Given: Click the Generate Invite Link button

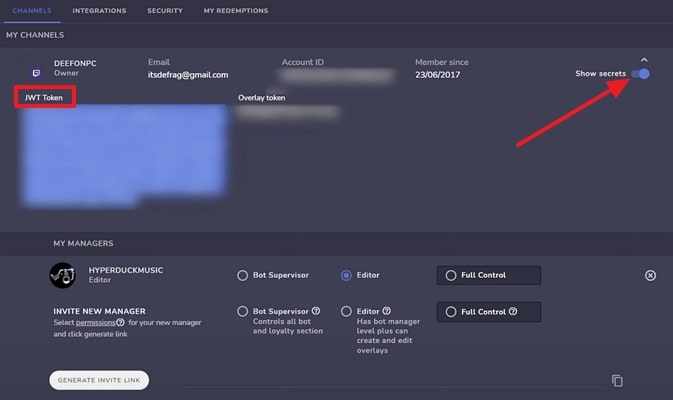Looking at the screenshot, I should (x=99, y=380).
